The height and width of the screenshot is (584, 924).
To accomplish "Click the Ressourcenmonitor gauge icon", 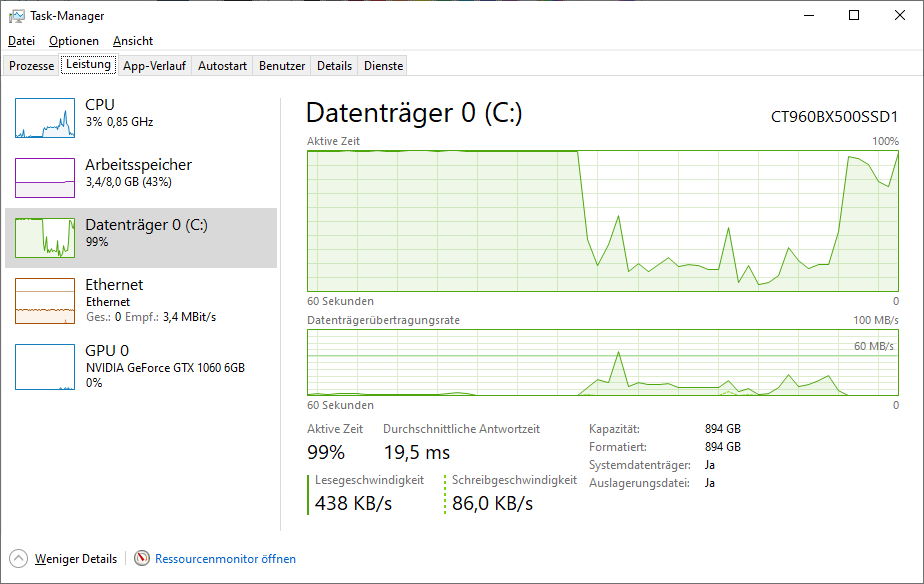I will pyautogui.click(x=141, y=558).
